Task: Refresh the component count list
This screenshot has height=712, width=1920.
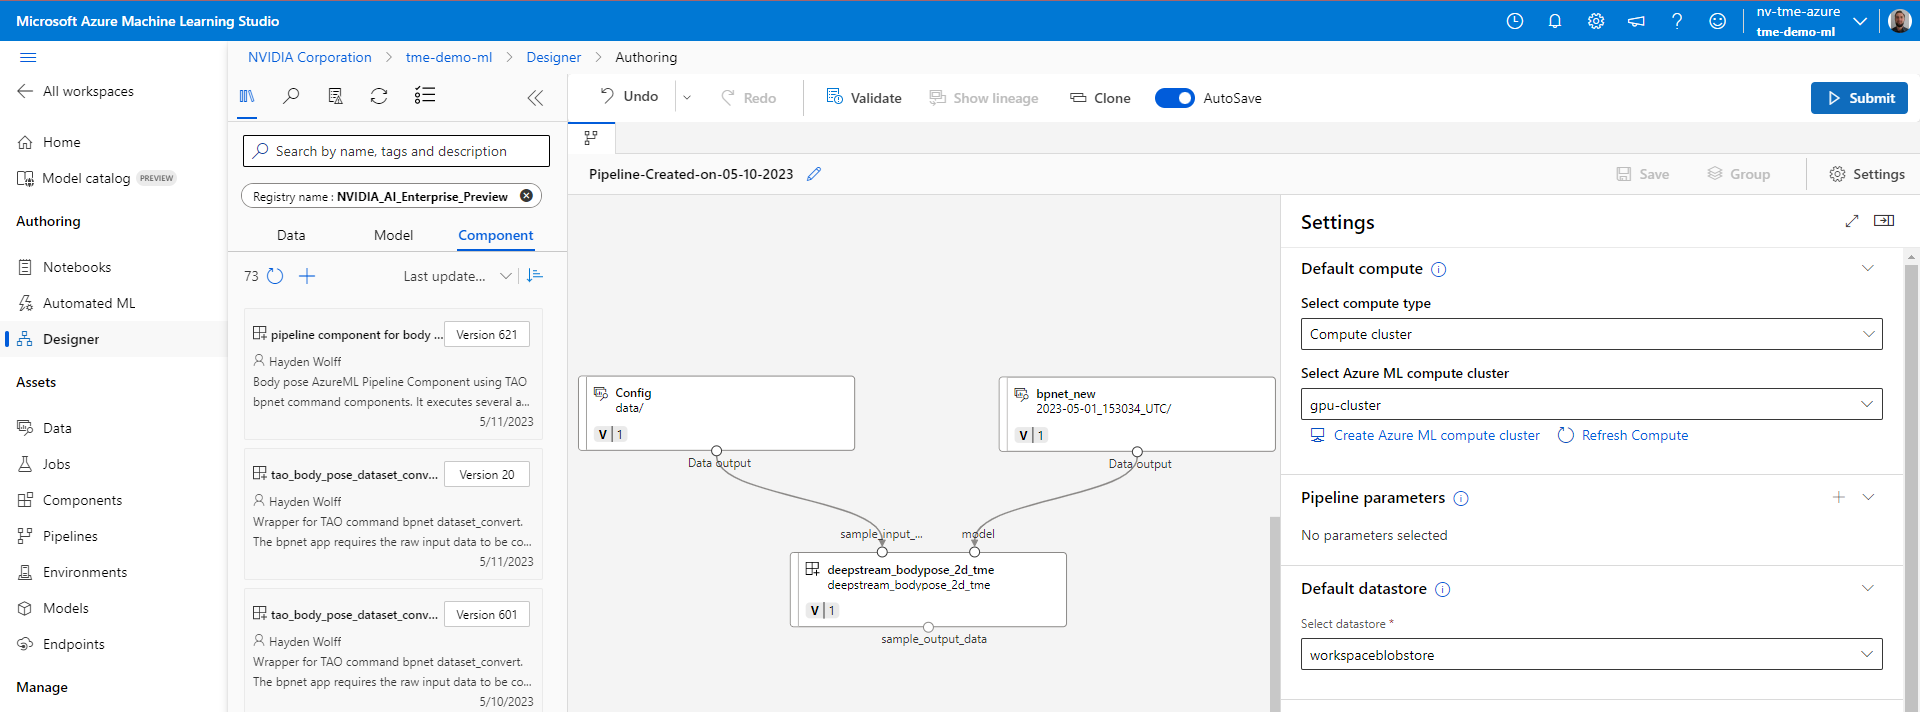Action: point(275,276)
